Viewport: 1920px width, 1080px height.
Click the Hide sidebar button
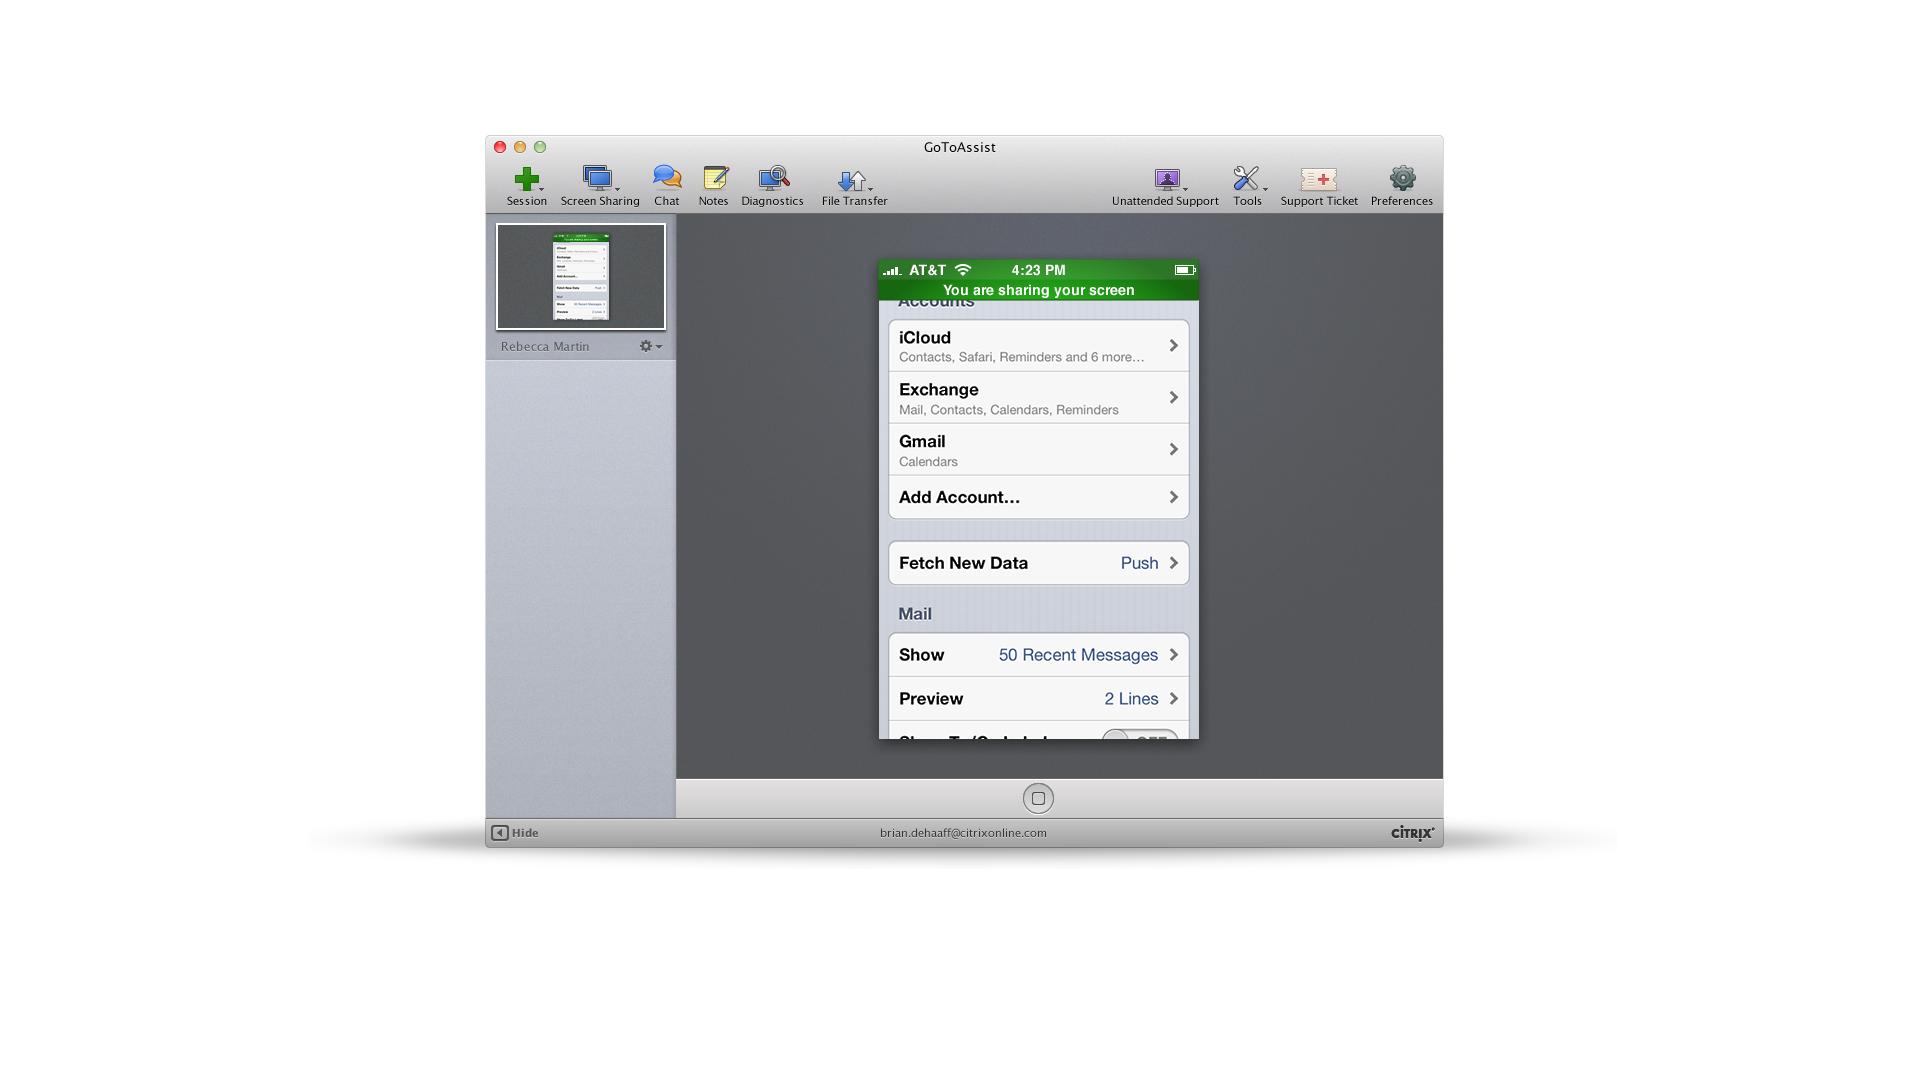click(515, 832)
